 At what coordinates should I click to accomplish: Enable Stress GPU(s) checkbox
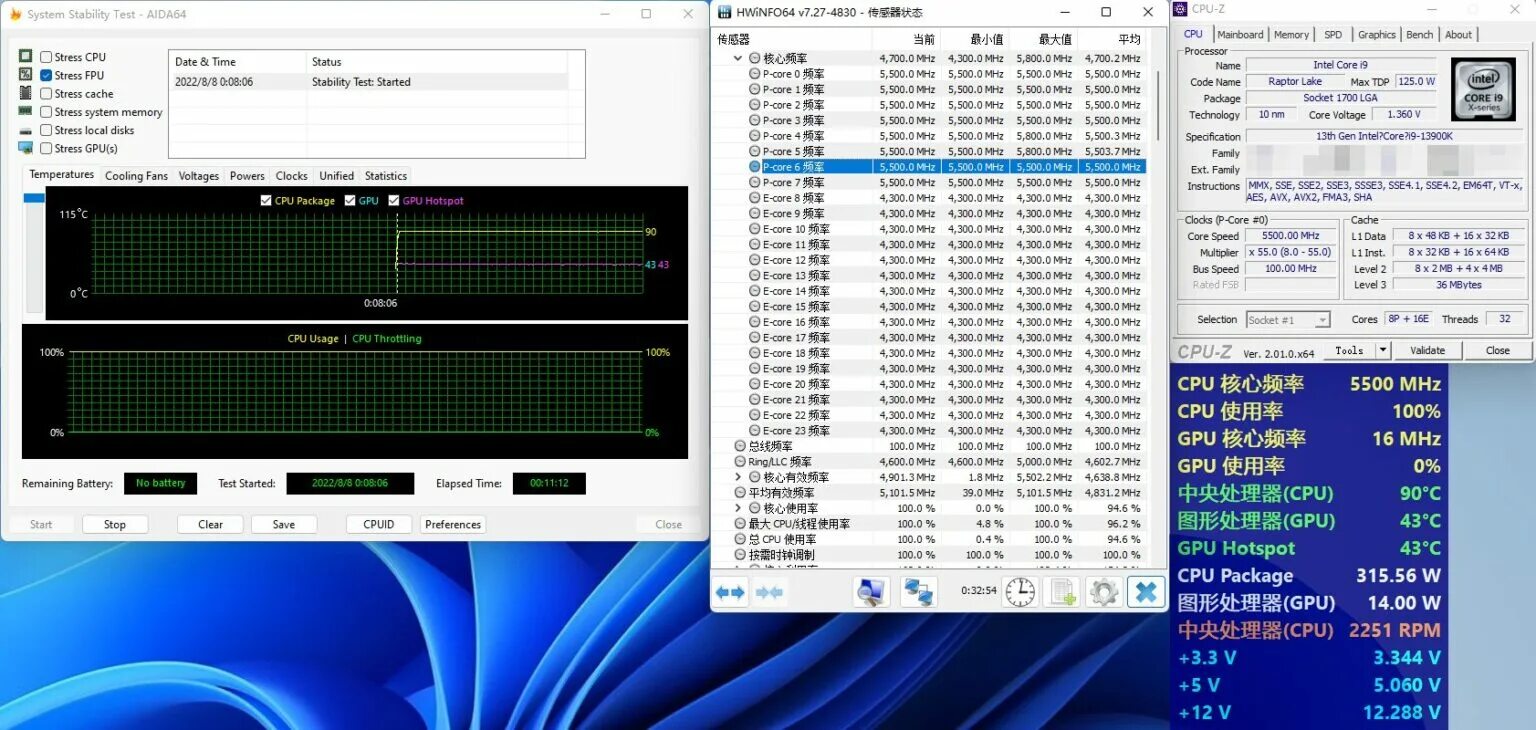click(x=46, y=148)
